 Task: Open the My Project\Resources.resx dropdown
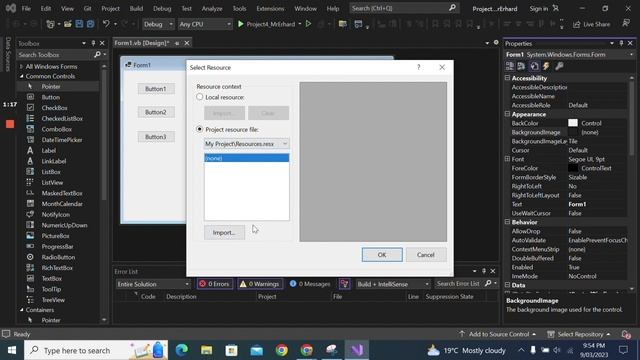click(x=247, y=144)
